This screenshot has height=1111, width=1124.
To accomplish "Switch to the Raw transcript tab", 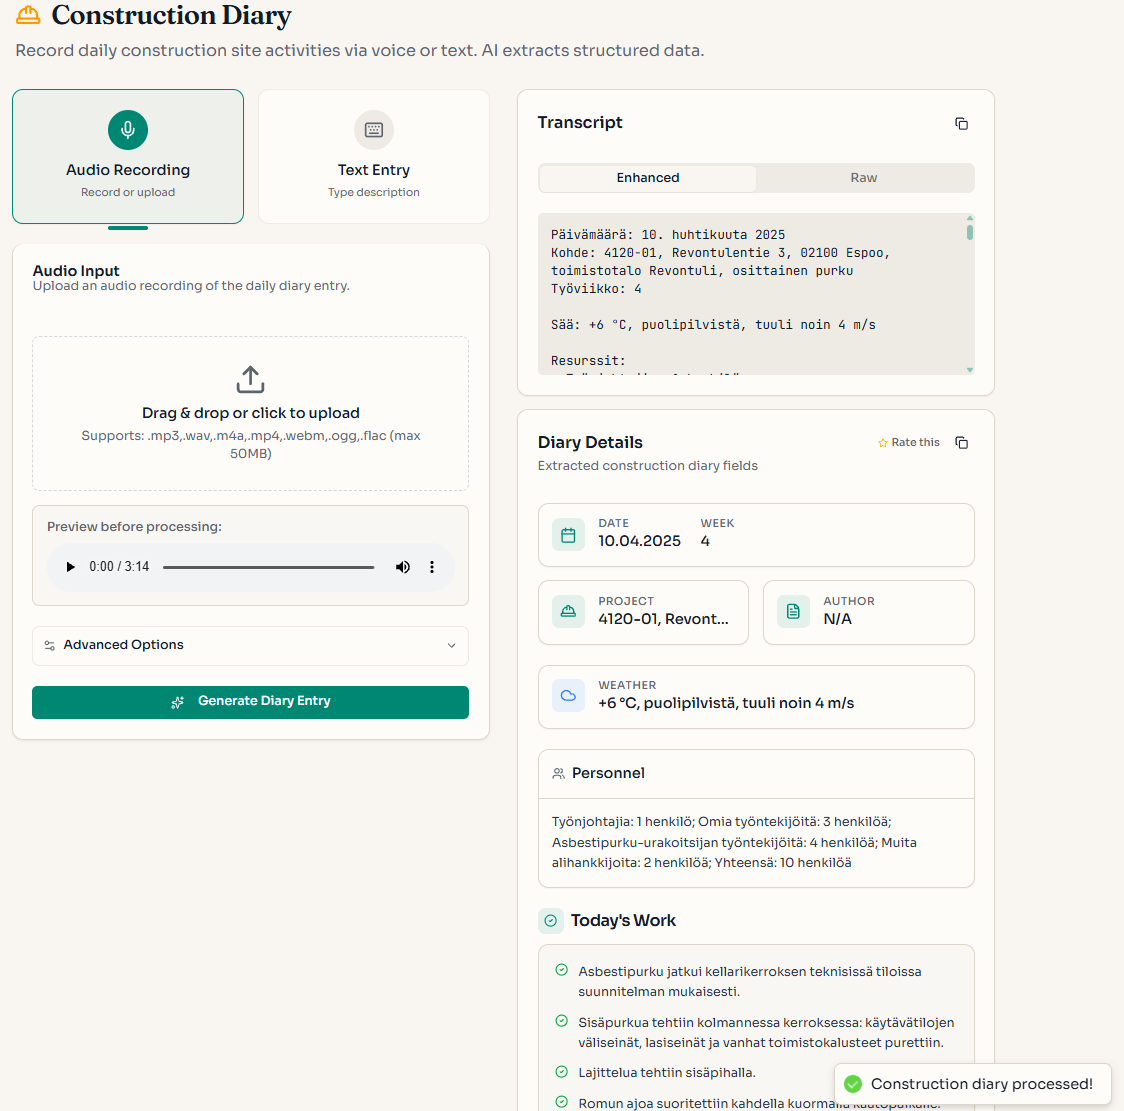I will tap(863, 178).
